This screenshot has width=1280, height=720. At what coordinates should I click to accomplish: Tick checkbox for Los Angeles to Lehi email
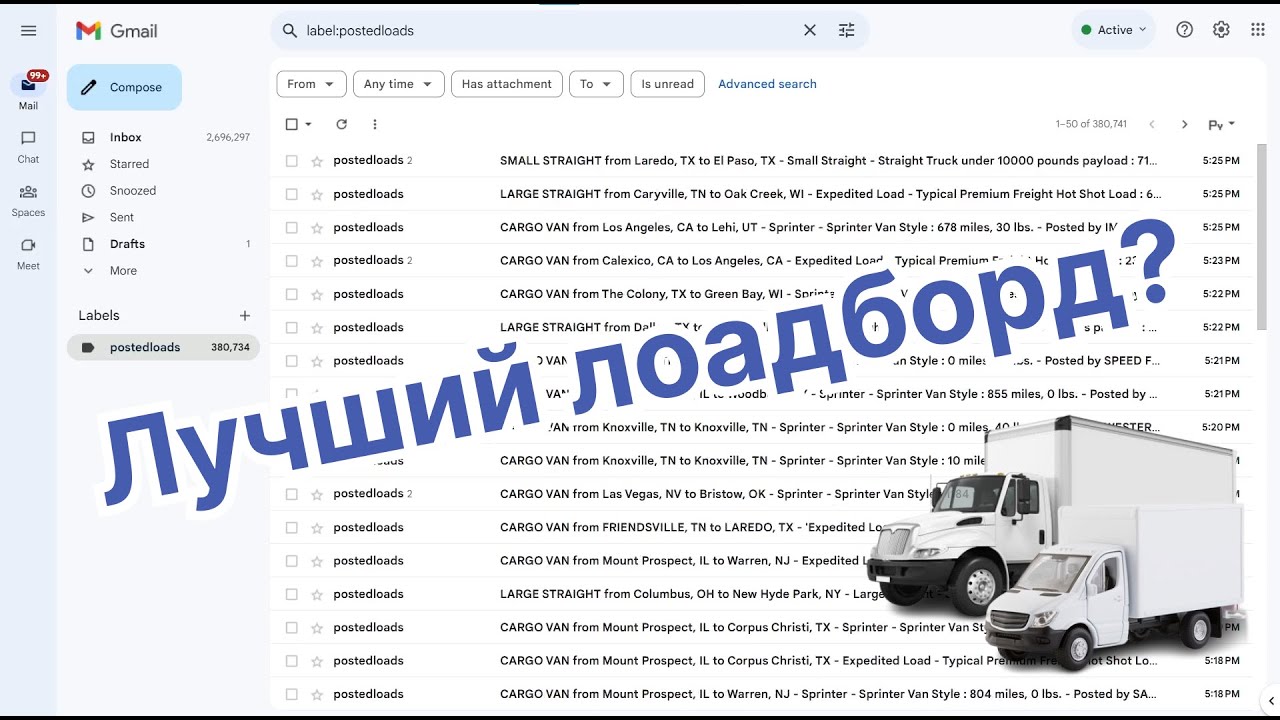(292, 227)
